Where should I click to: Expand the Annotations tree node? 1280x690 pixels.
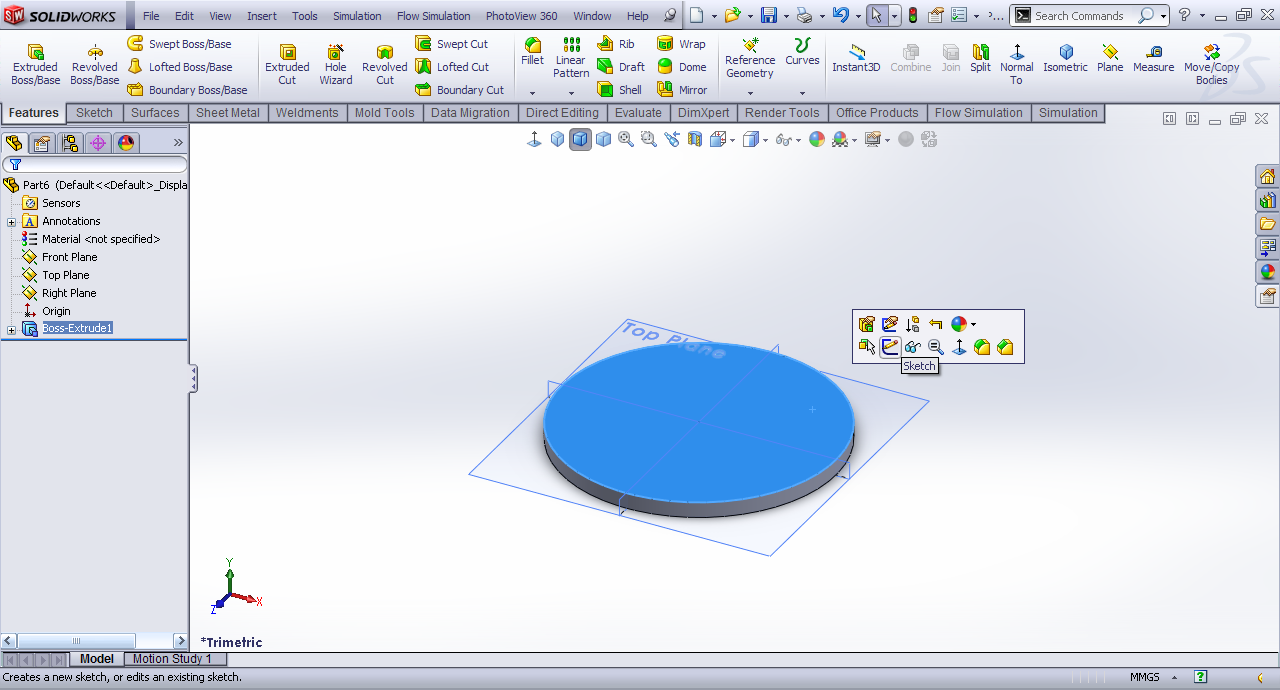click(x=11, y=222)
